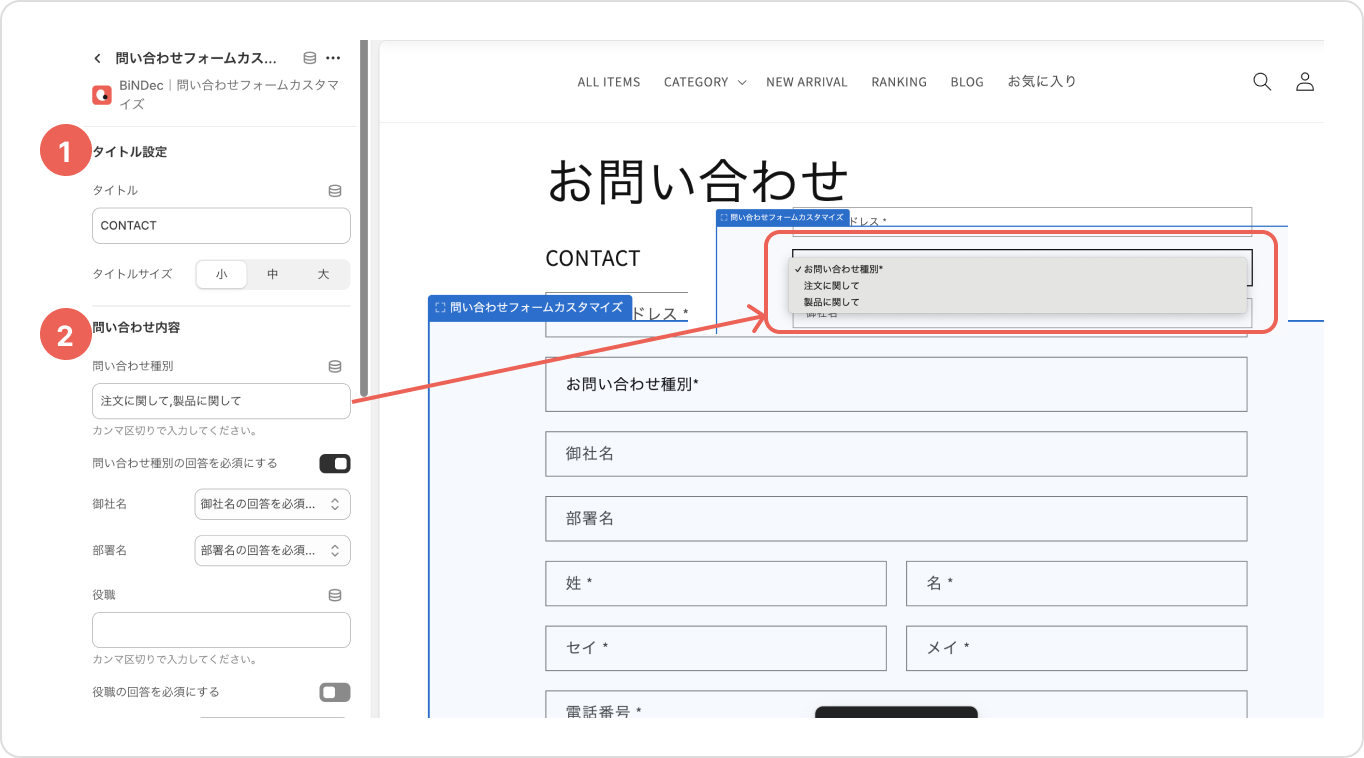This screenshot has width=1364, height=758.
Task: Open the store search magnifier icon
Action: click(1262, 82)
